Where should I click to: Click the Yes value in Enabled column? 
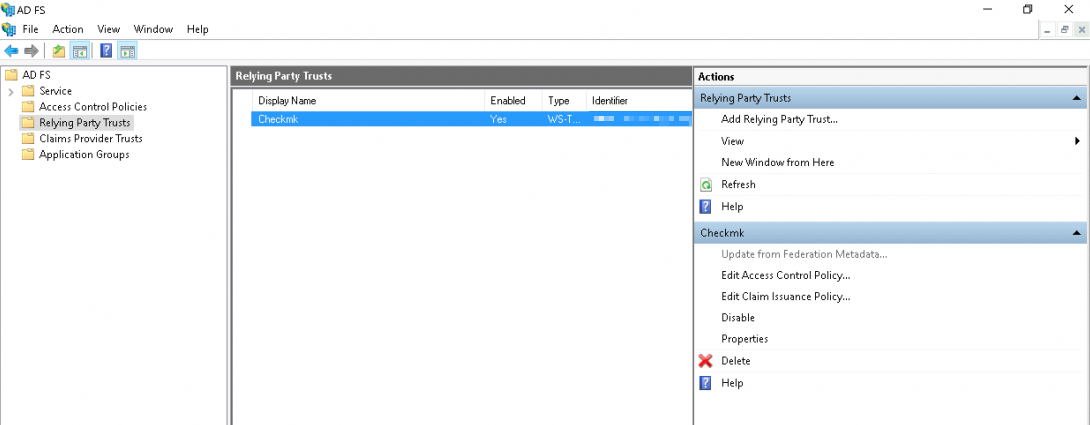(x=498, y=119)
